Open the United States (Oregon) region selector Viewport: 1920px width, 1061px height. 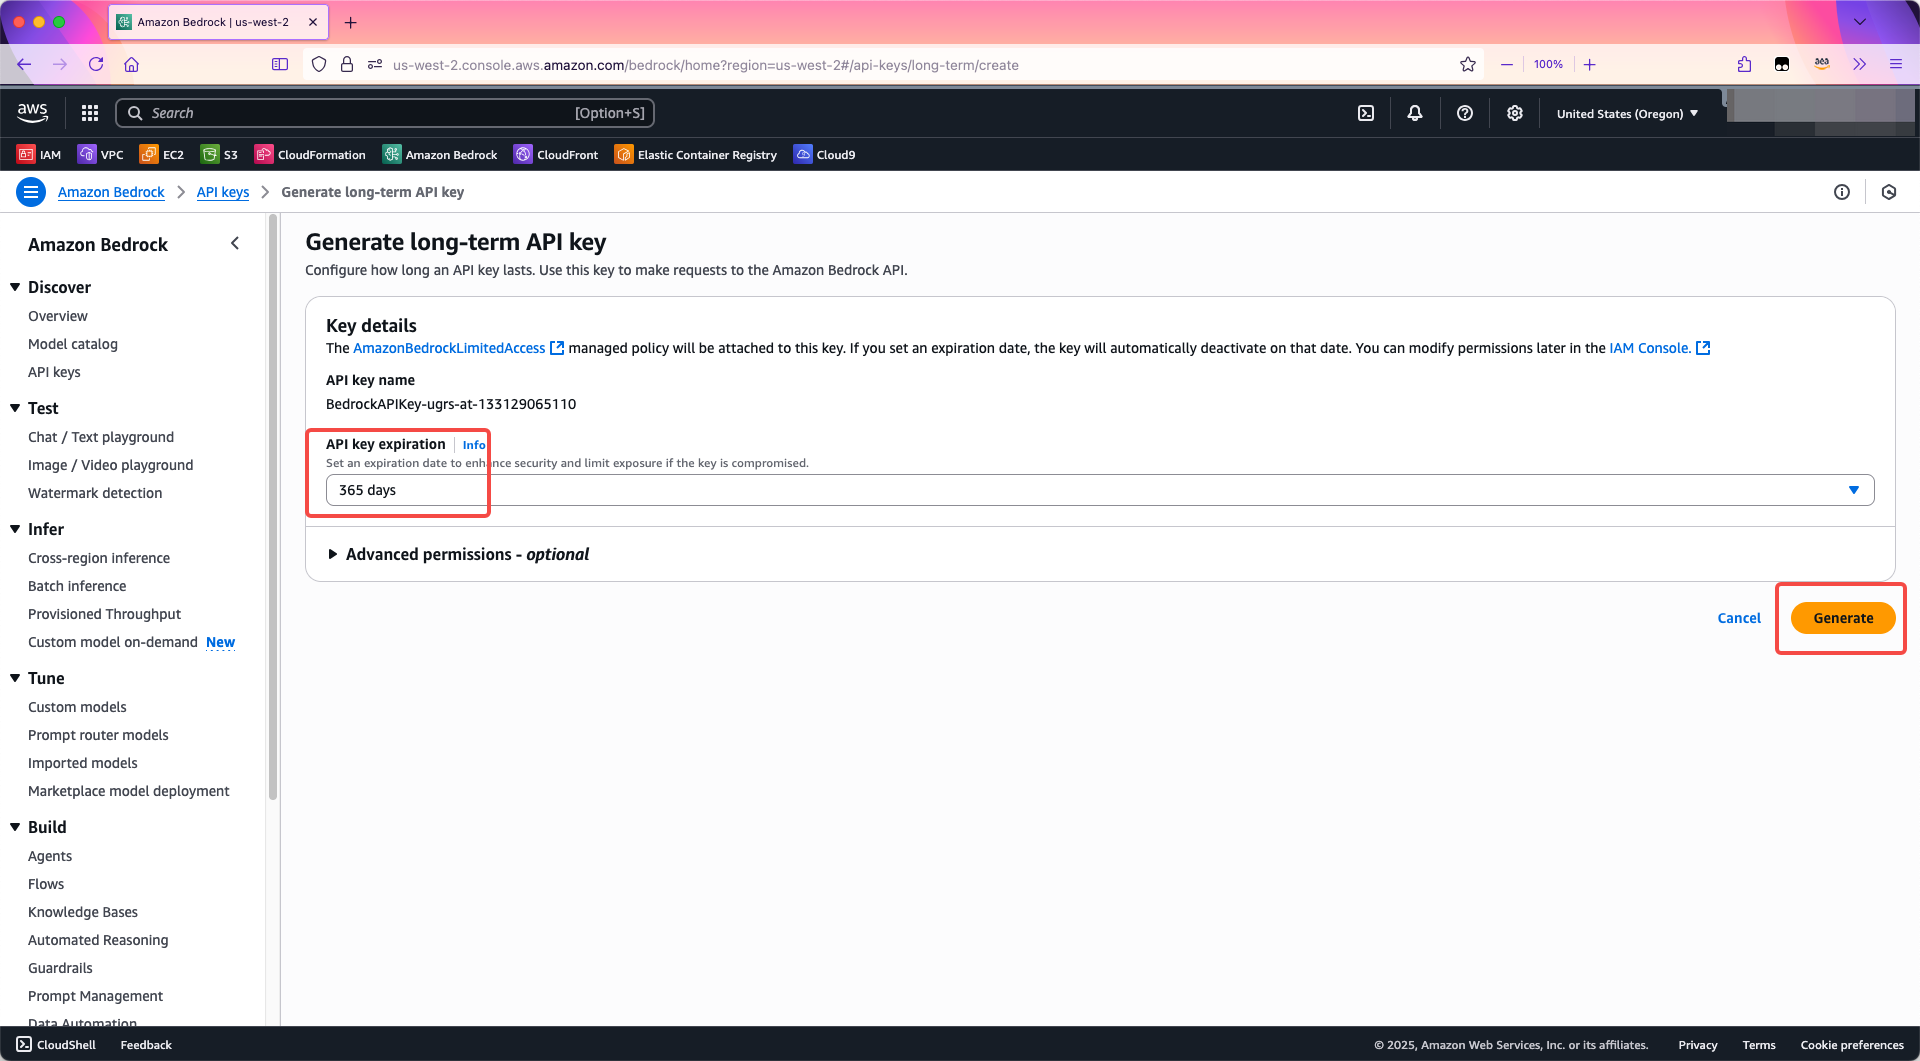[x=1627, y=113]
